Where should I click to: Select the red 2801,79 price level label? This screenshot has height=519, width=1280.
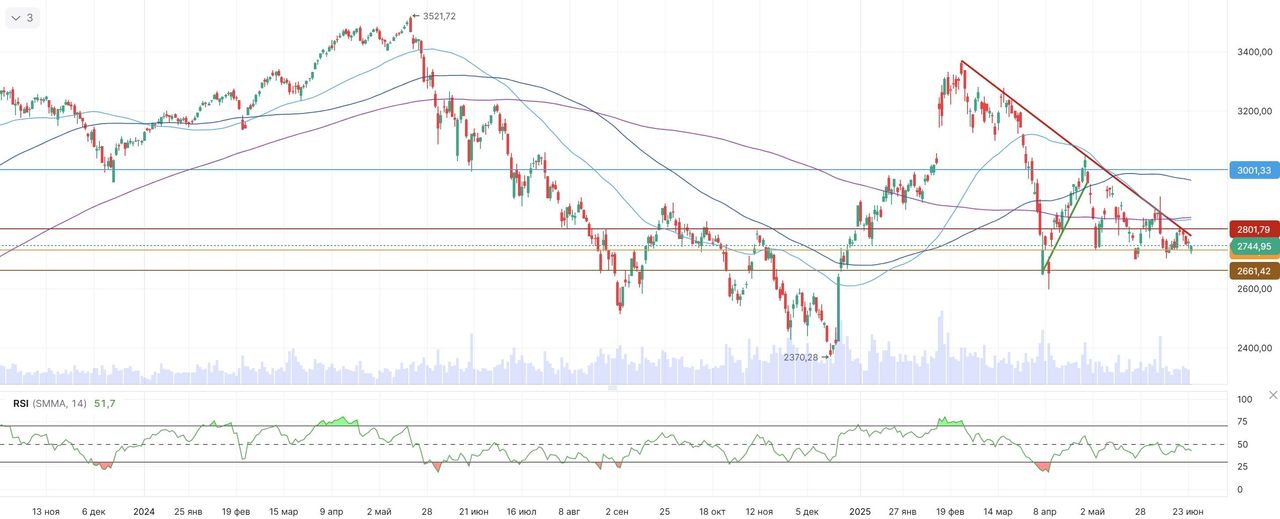coord(1254,230)
